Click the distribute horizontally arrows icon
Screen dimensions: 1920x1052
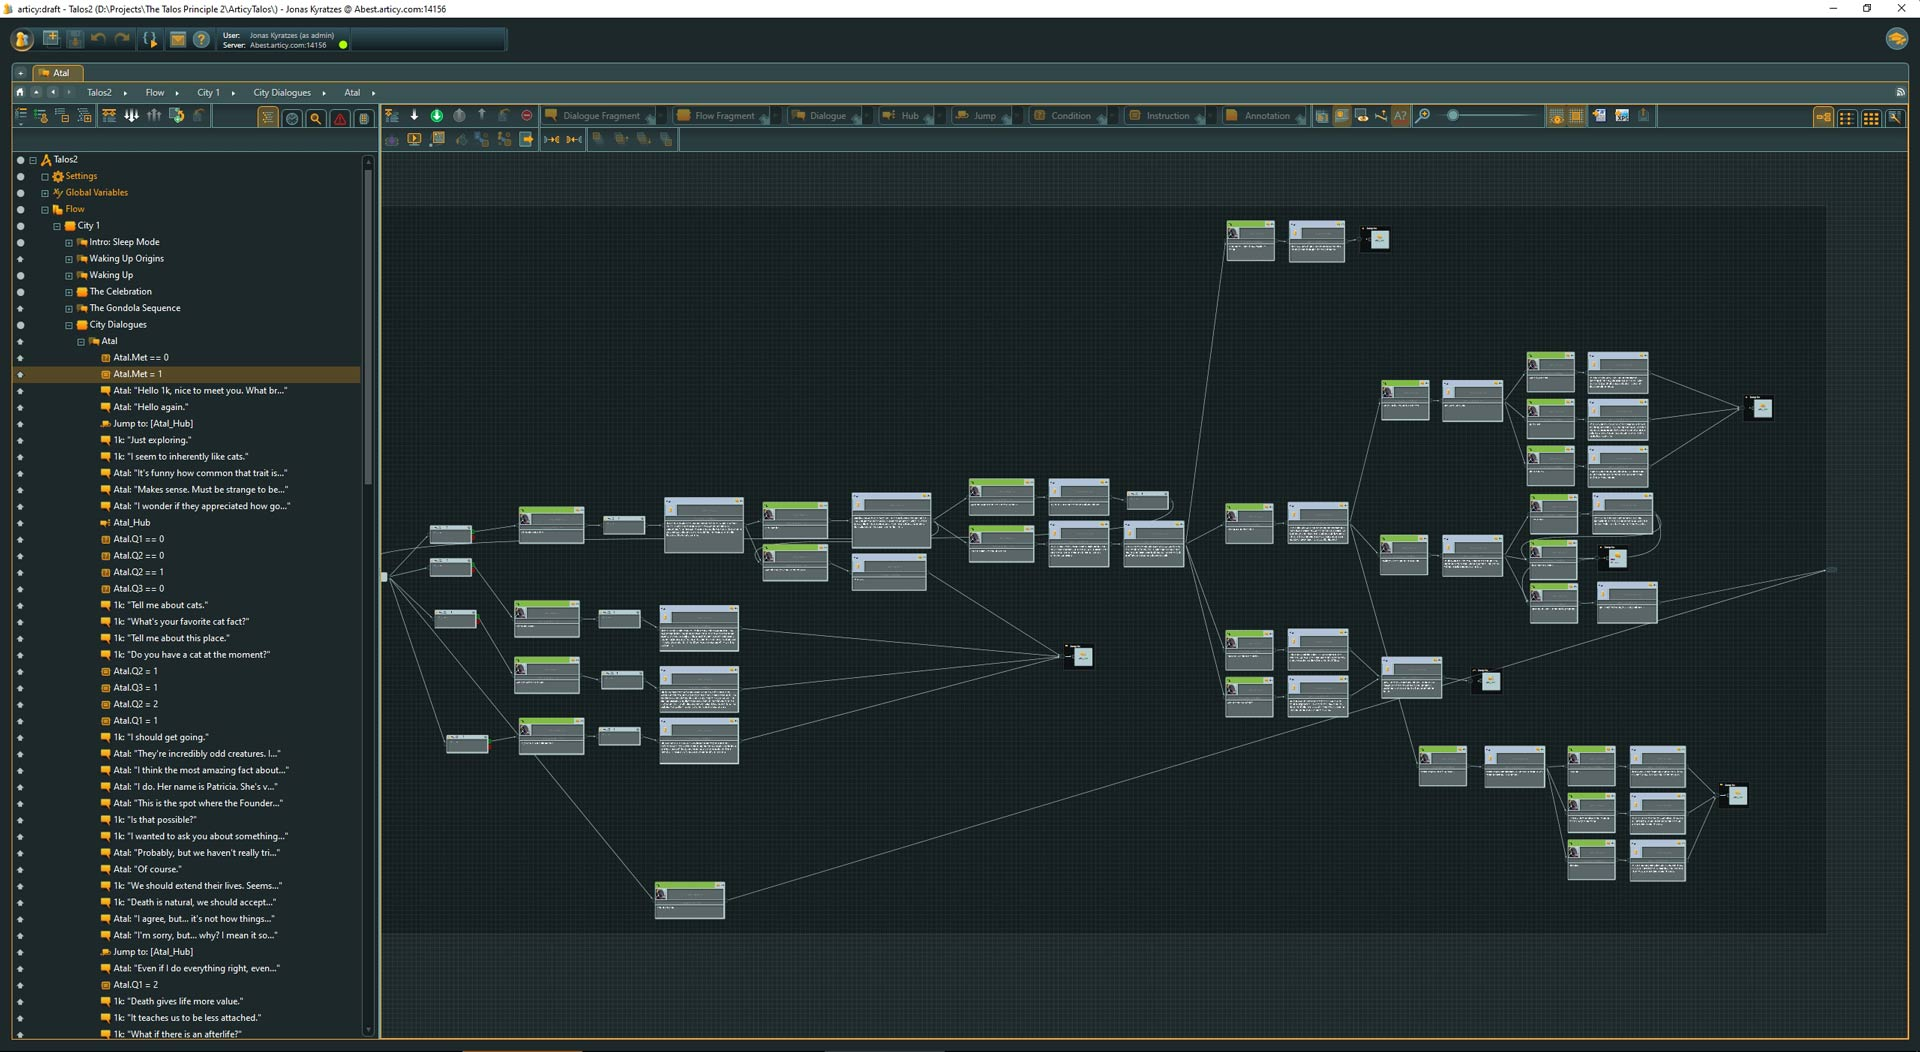coord(552,140)
